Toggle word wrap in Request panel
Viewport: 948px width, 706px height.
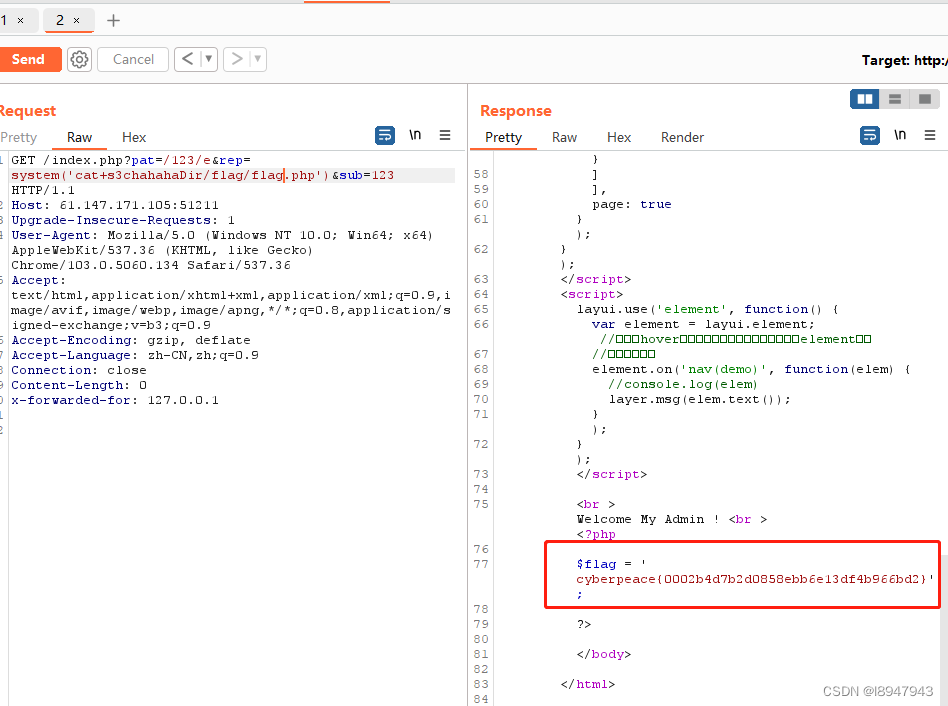385,135
